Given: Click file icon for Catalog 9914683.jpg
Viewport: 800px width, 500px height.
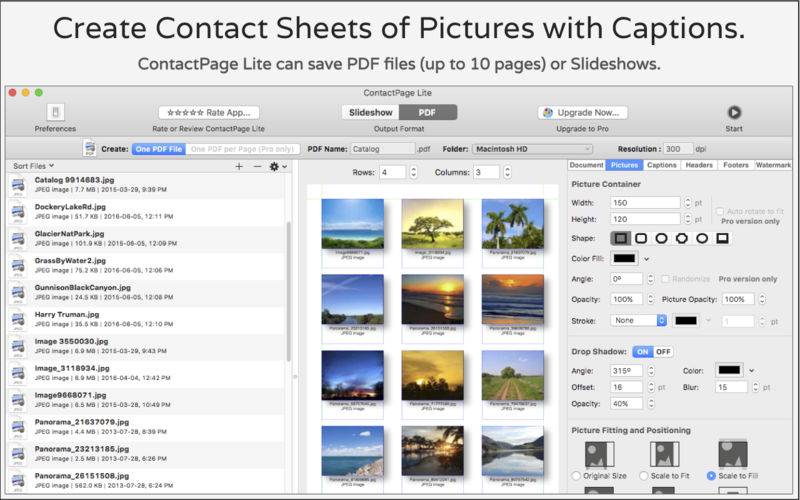Looking at the screenshot, I should click(x=18, y=185).
